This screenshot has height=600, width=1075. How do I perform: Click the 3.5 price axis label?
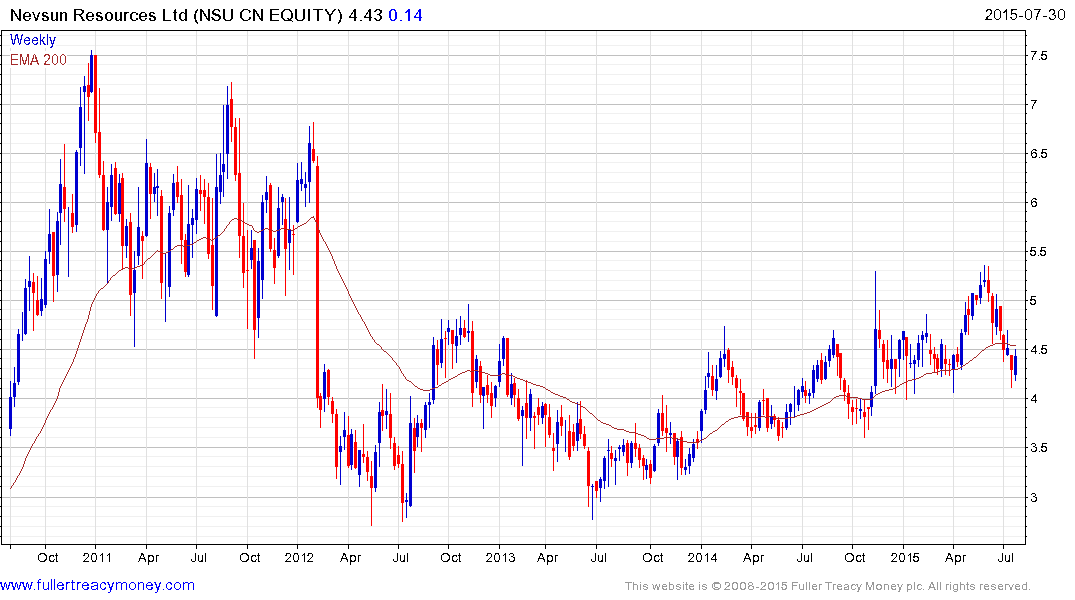tap(1039, 448)
